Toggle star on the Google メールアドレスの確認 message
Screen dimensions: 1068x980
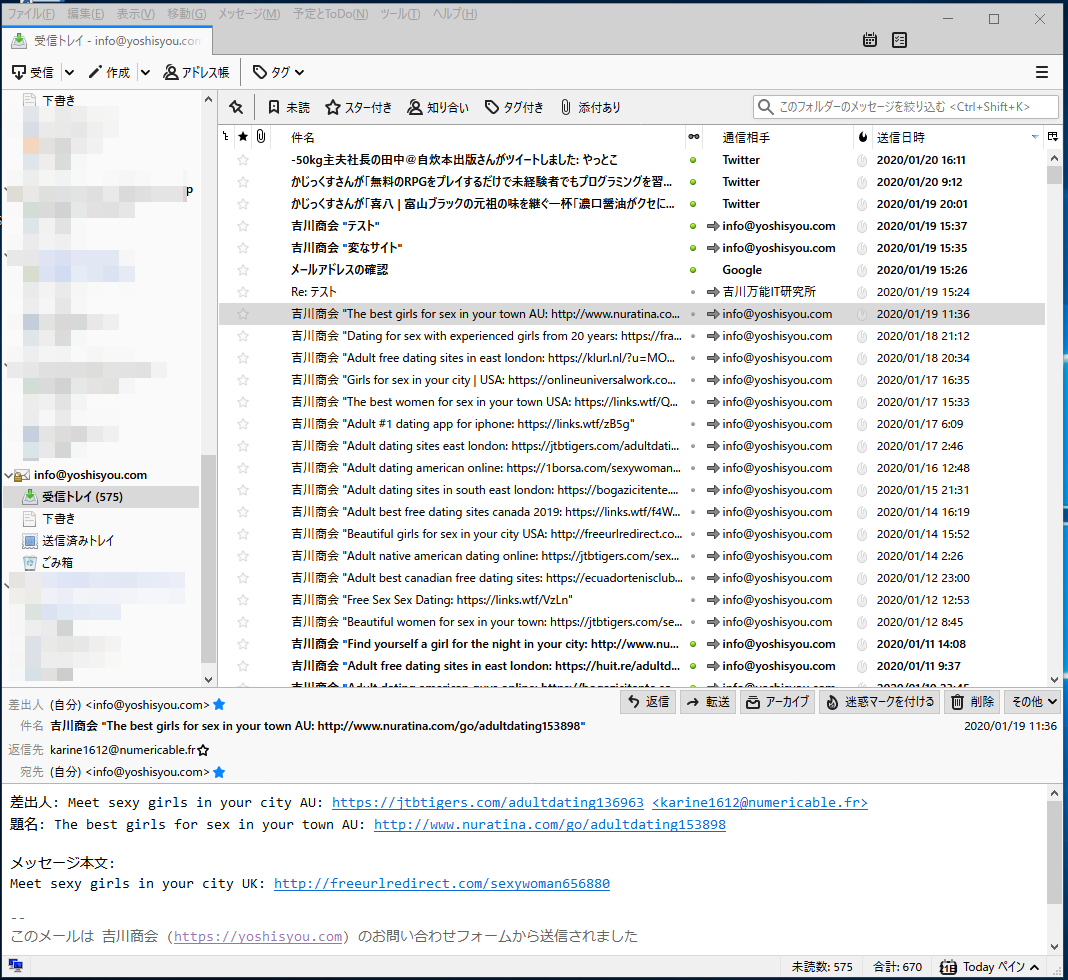[242, 270]
